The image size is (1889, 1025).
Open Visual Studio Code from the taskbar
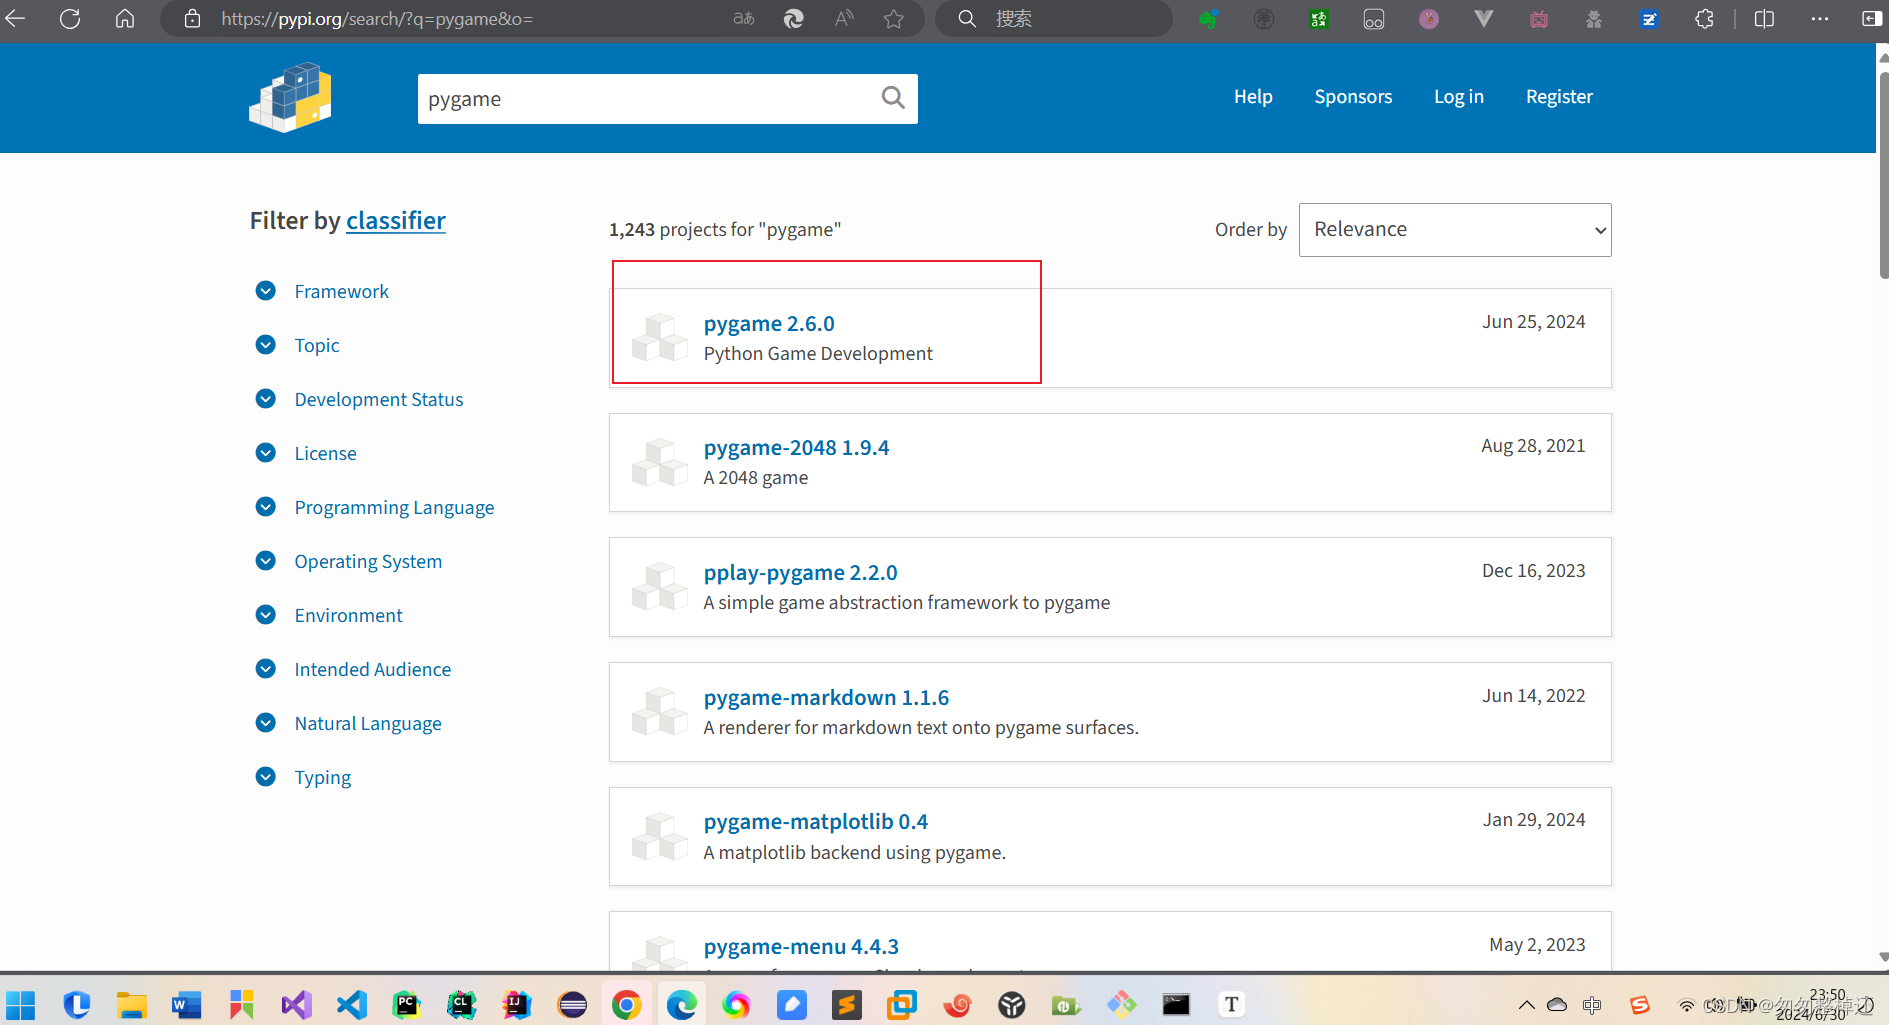[x=351, y=1004]
